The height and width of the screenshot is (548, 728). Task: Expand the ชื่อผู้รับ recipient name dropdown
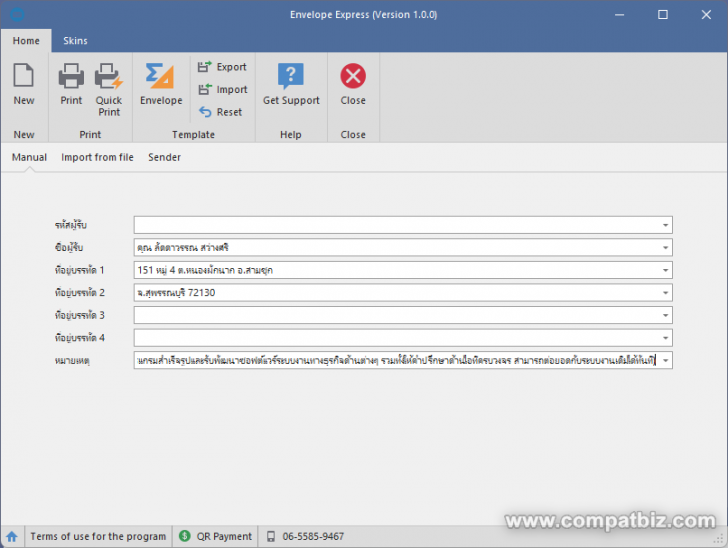(665, 248)
